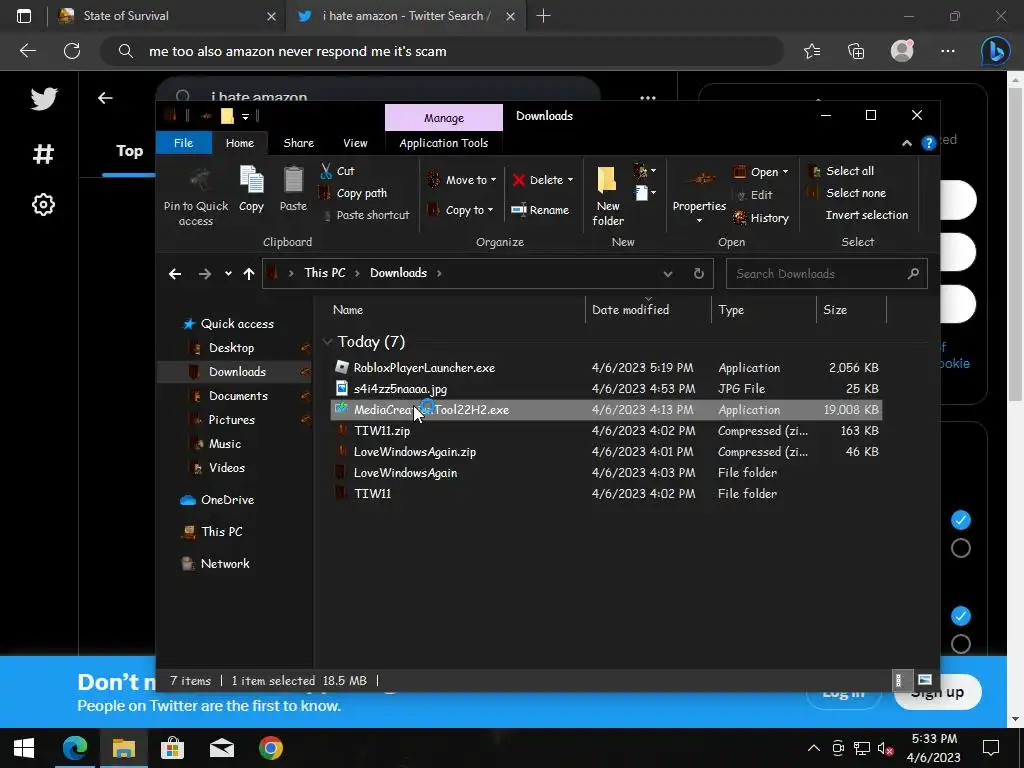Create a New folder from the ribbon
The height and width of the screenshot is (768, 1024).
(607, 196)
